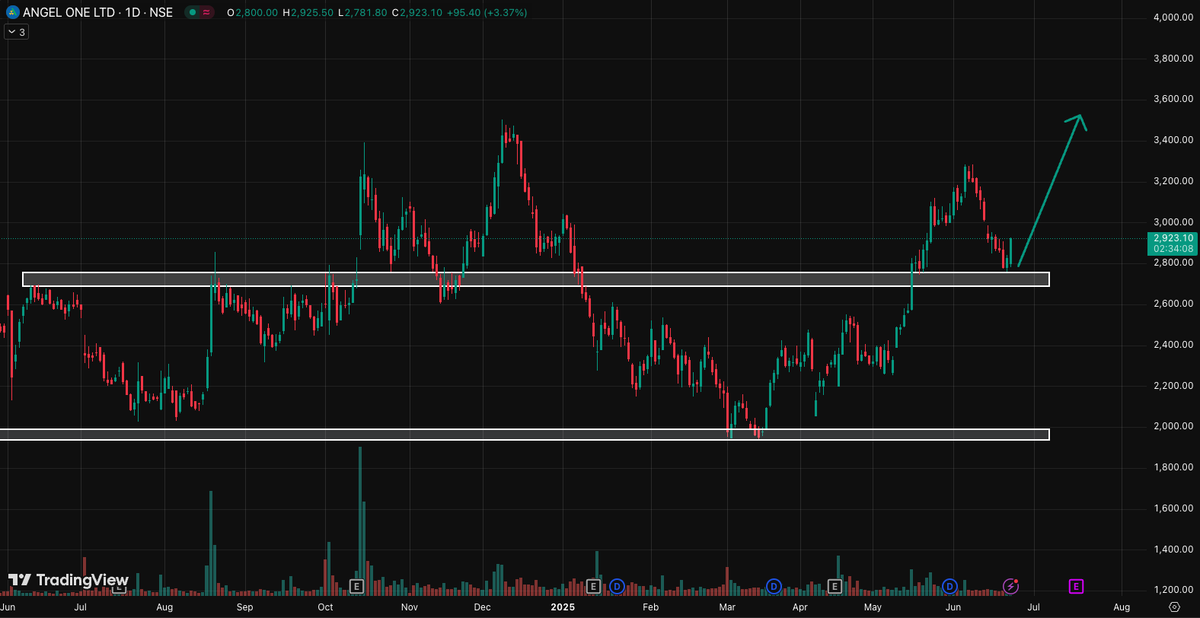Click the 4,000.00 price axis label
Viewport: 1200px width, 618px height.
(1171, 17)
